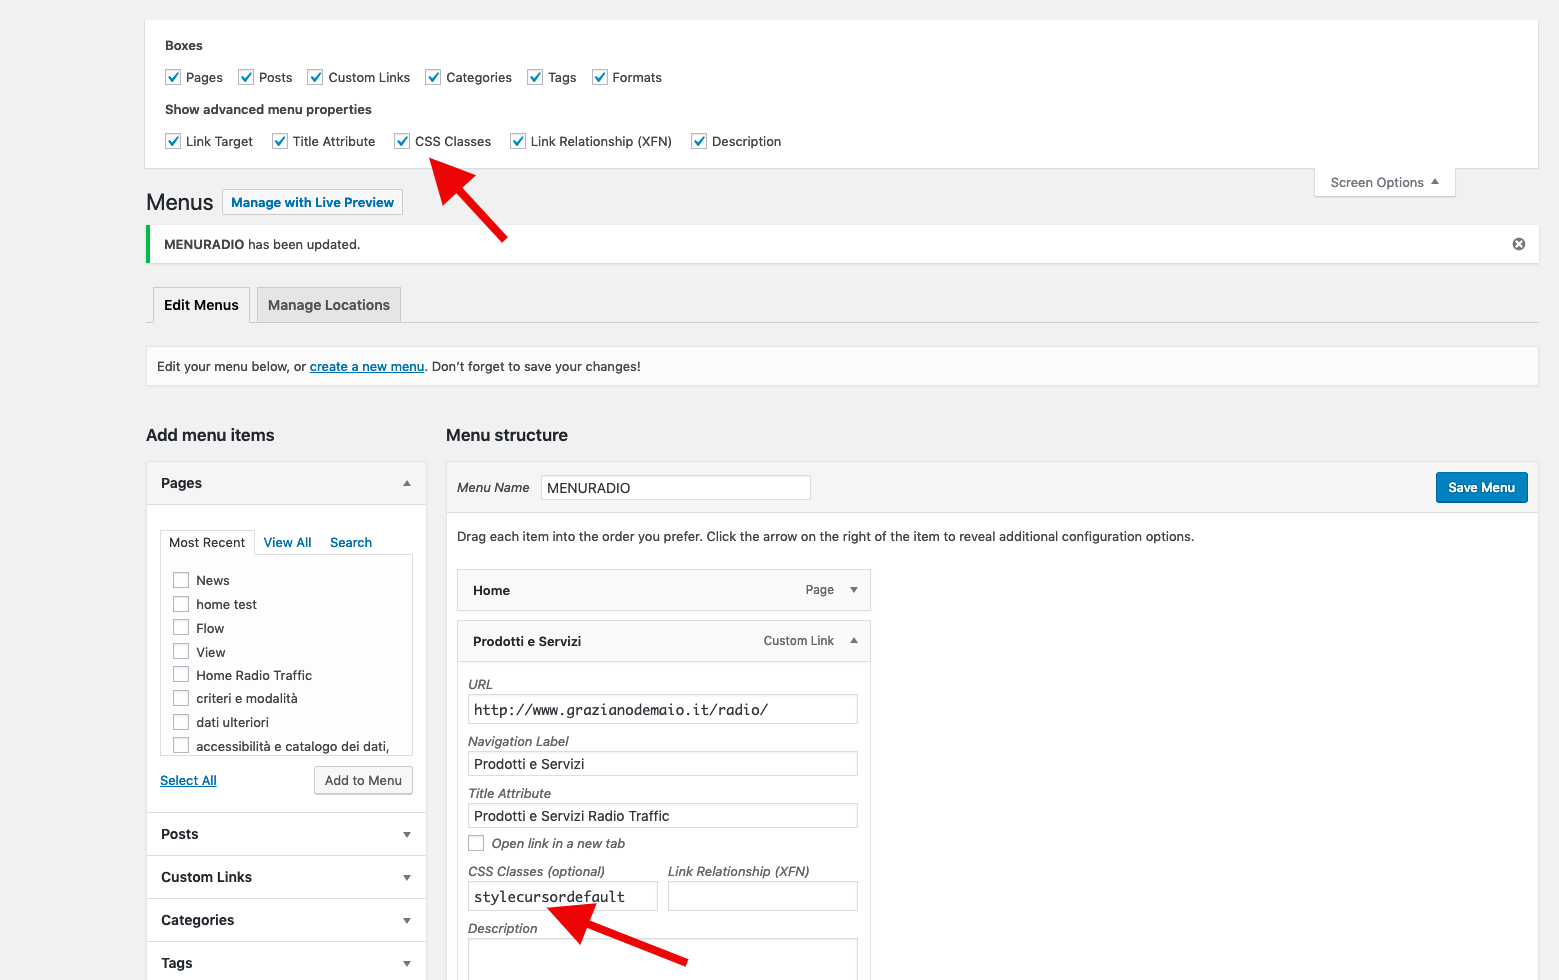The width and height of the screenshot is (1559, 980).
Task: Click the Description text area
Action: click(x=663, y=959)
